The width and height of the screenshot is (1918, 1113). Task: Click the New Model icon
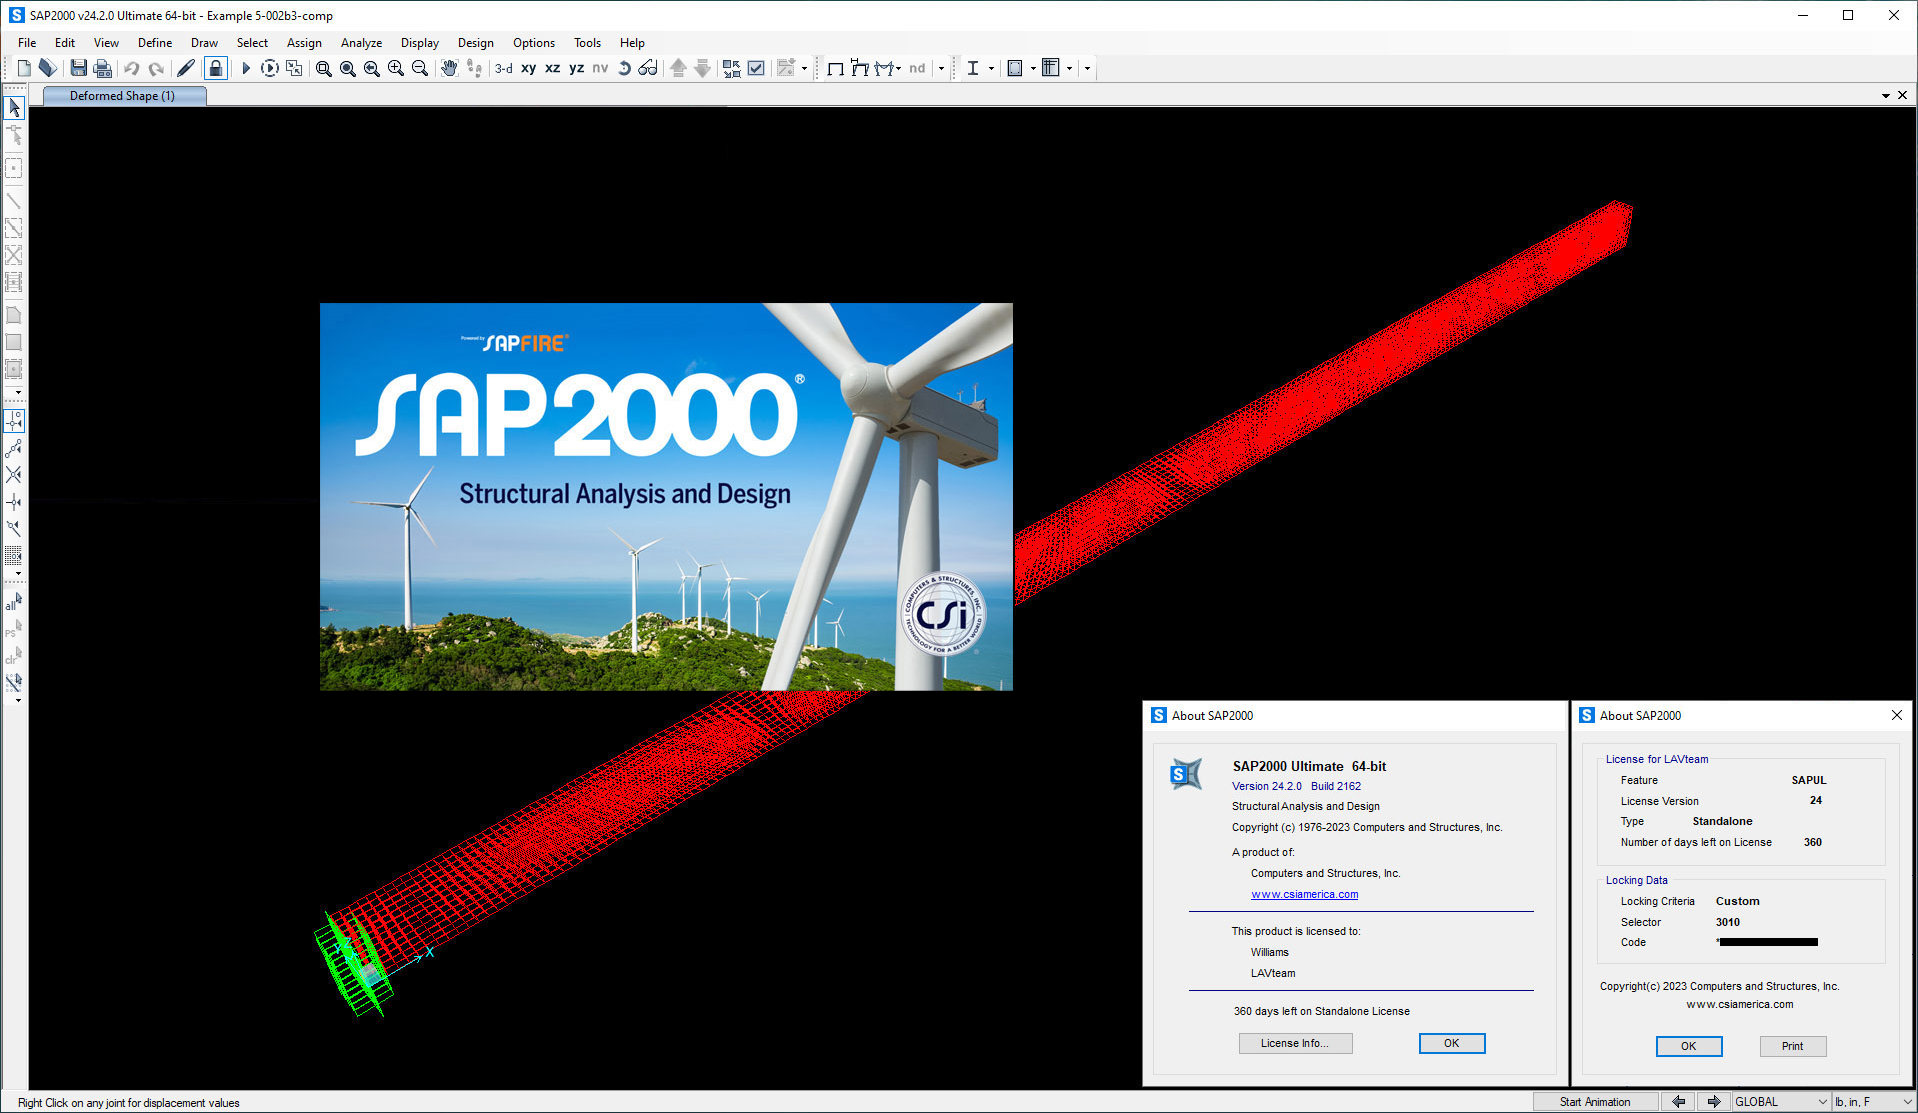click(x=24, y=68)
